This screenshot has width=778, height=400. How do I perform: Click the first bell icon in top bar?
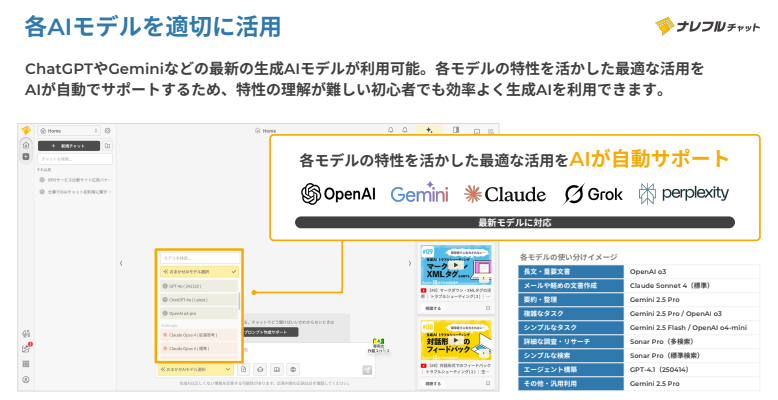pos(390,130)
